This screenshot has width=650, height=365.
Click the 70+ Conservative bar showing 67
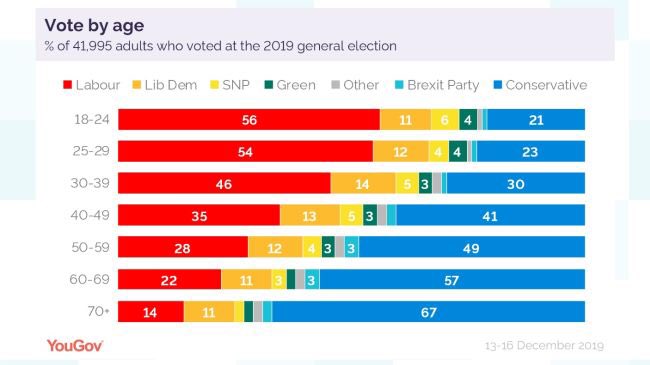click(x=429, y=311)
